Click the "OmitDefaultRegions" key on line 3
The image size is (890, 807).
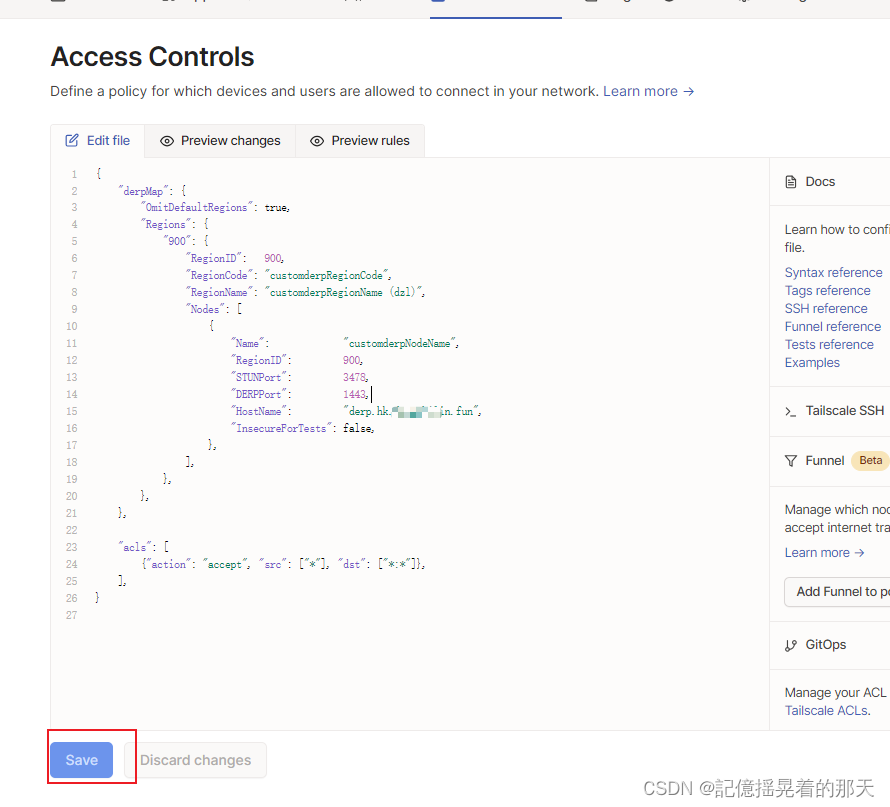196,208
